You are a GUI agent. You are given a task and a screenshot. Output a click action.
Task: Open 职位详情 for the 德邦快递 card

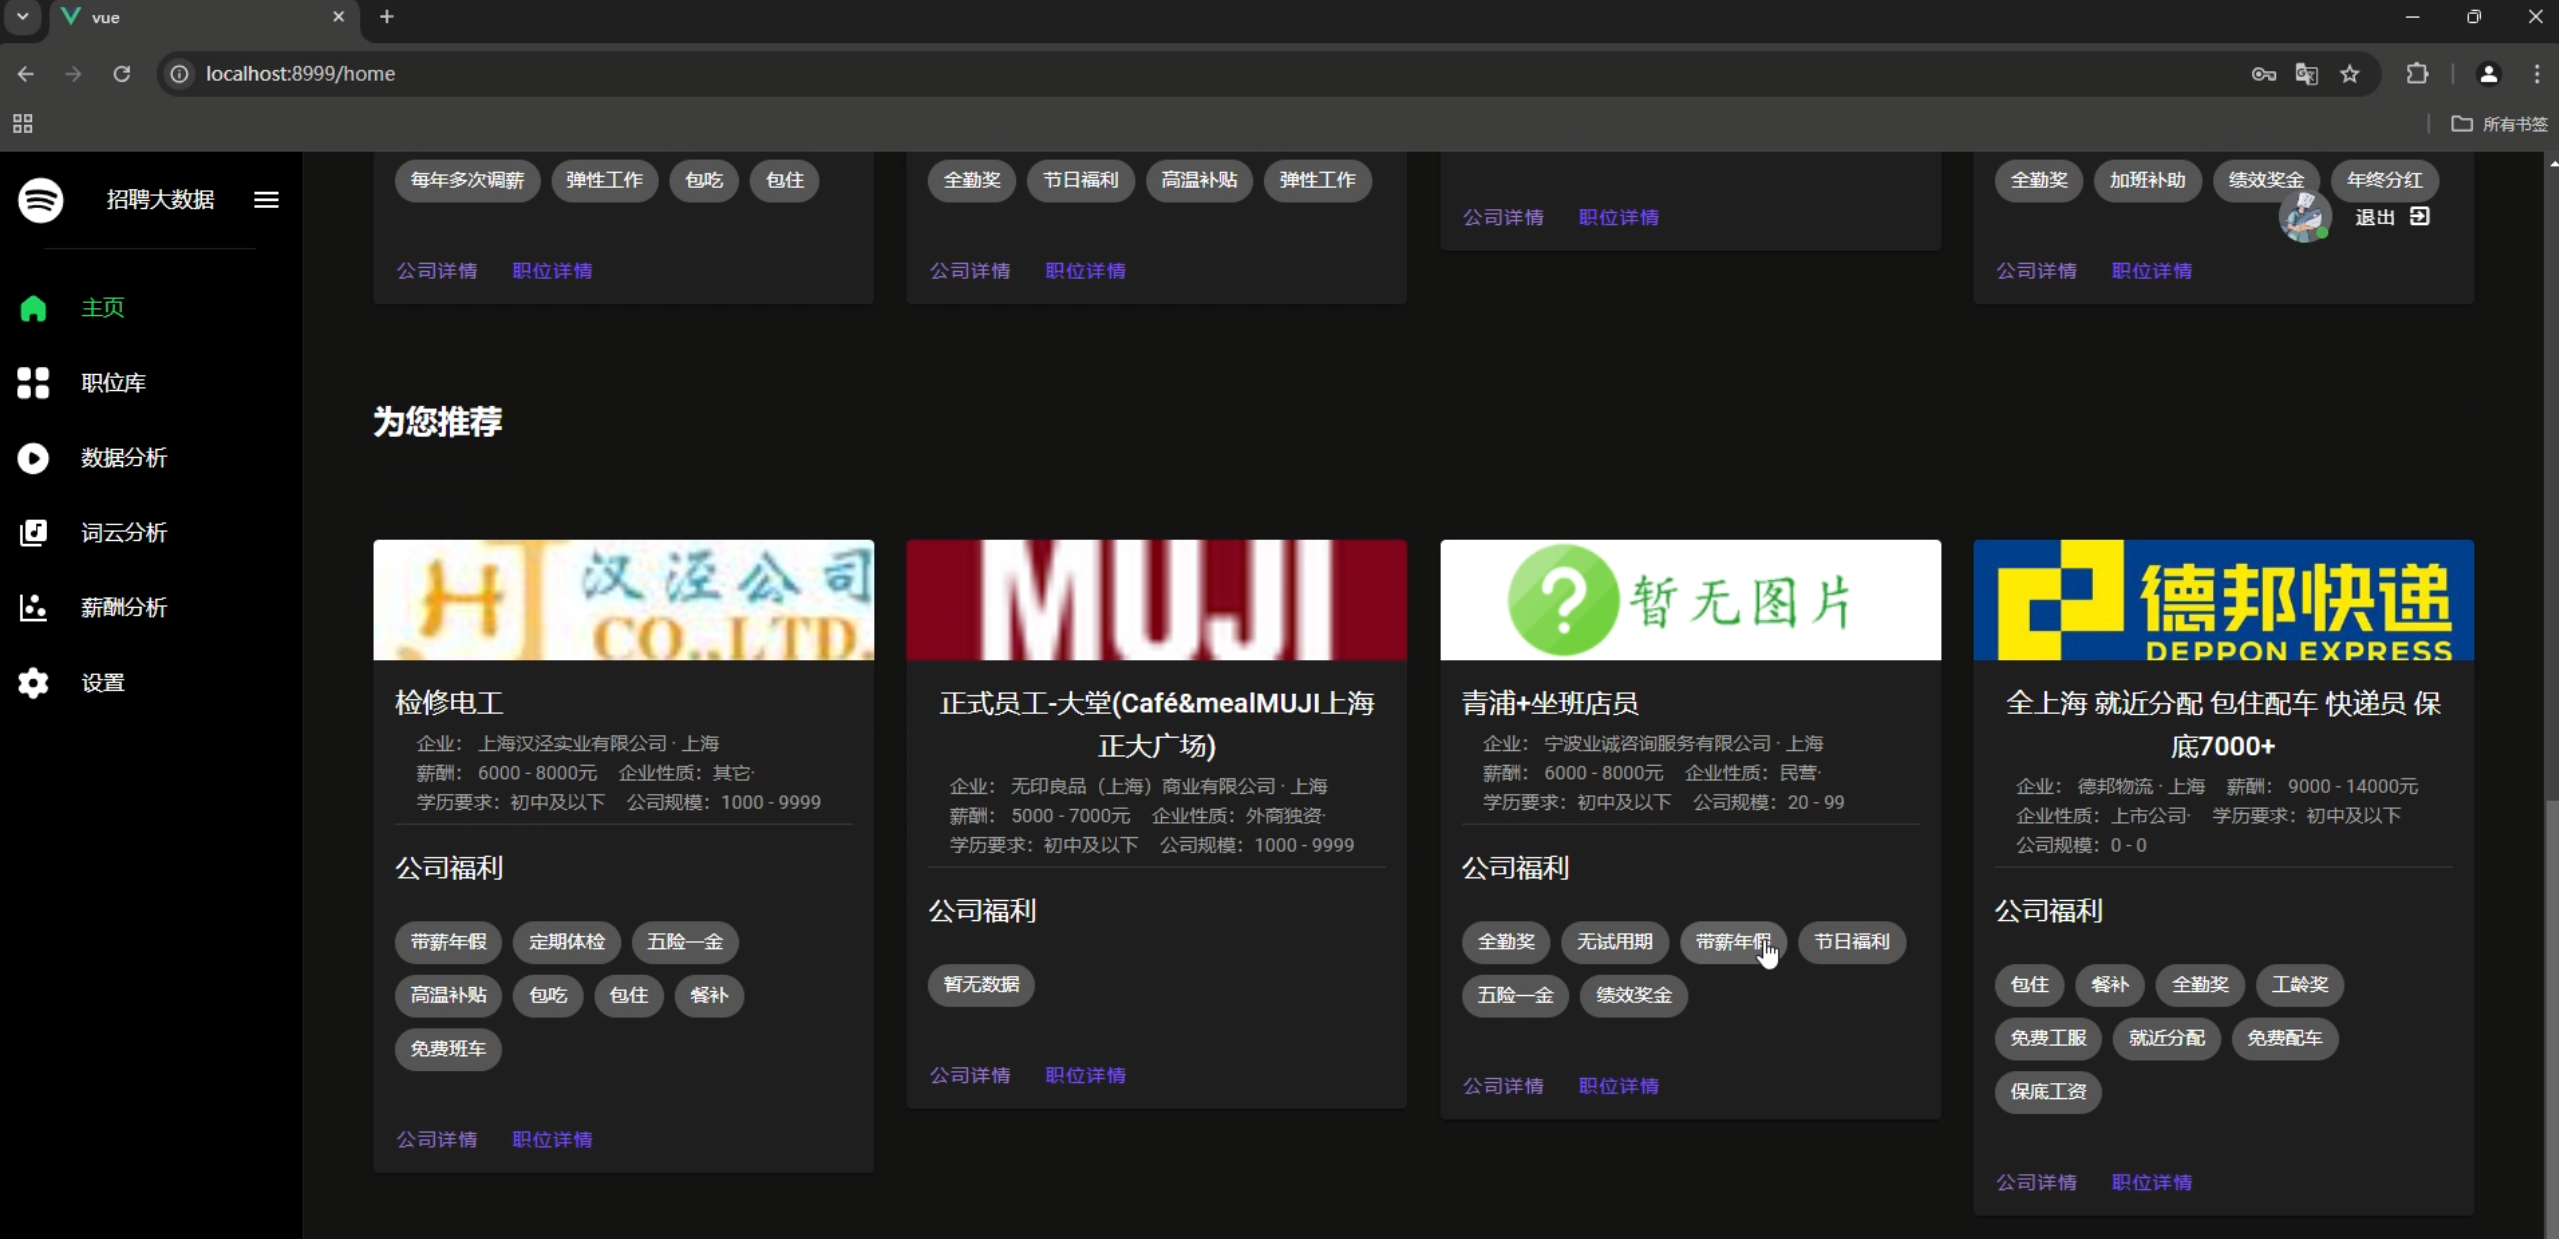point(2151,1182)
